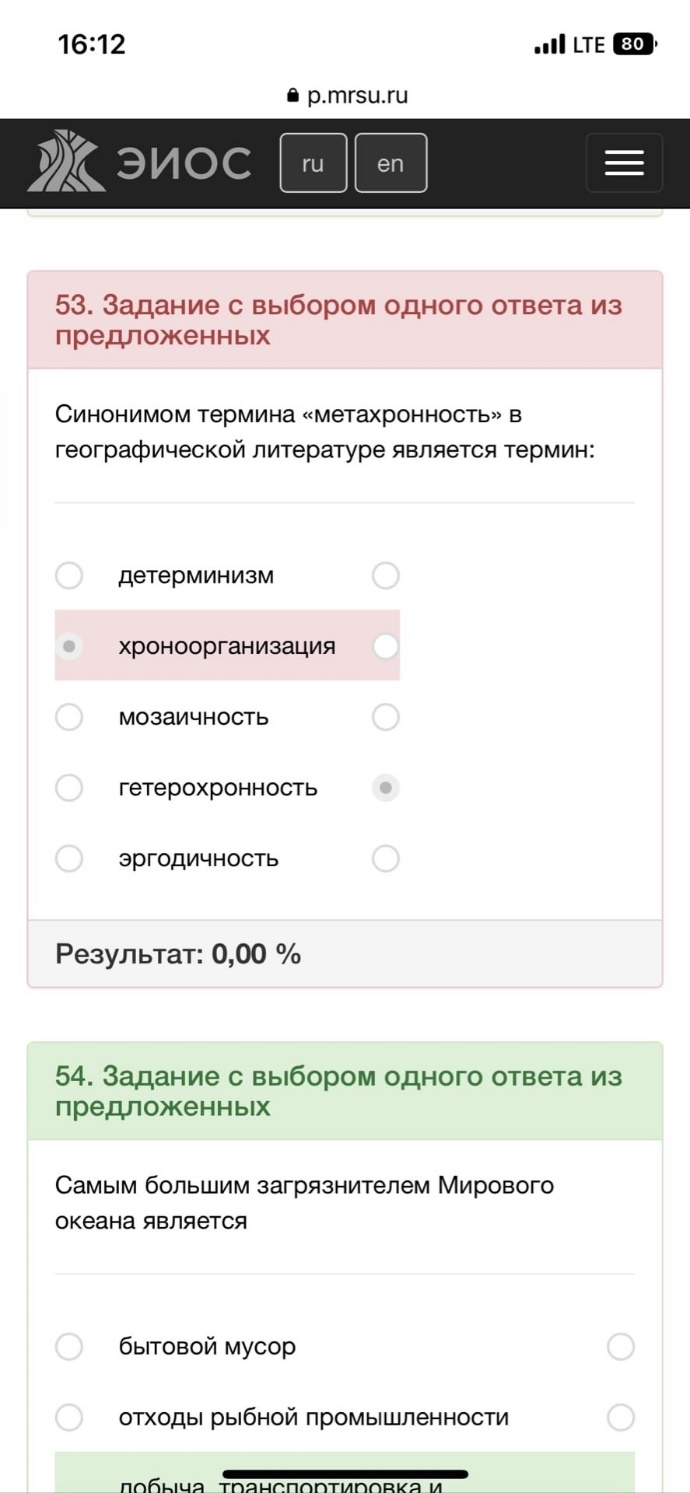The height and width of the screenshot is (1493, 690).
Task: Select the left radio button for детерминизм
Action: pos(69,575)
